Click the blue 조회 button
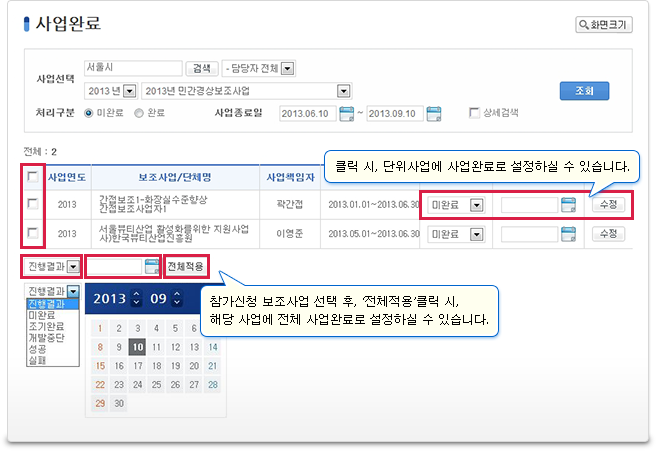The image size is (656, 451). click(584, 91)
